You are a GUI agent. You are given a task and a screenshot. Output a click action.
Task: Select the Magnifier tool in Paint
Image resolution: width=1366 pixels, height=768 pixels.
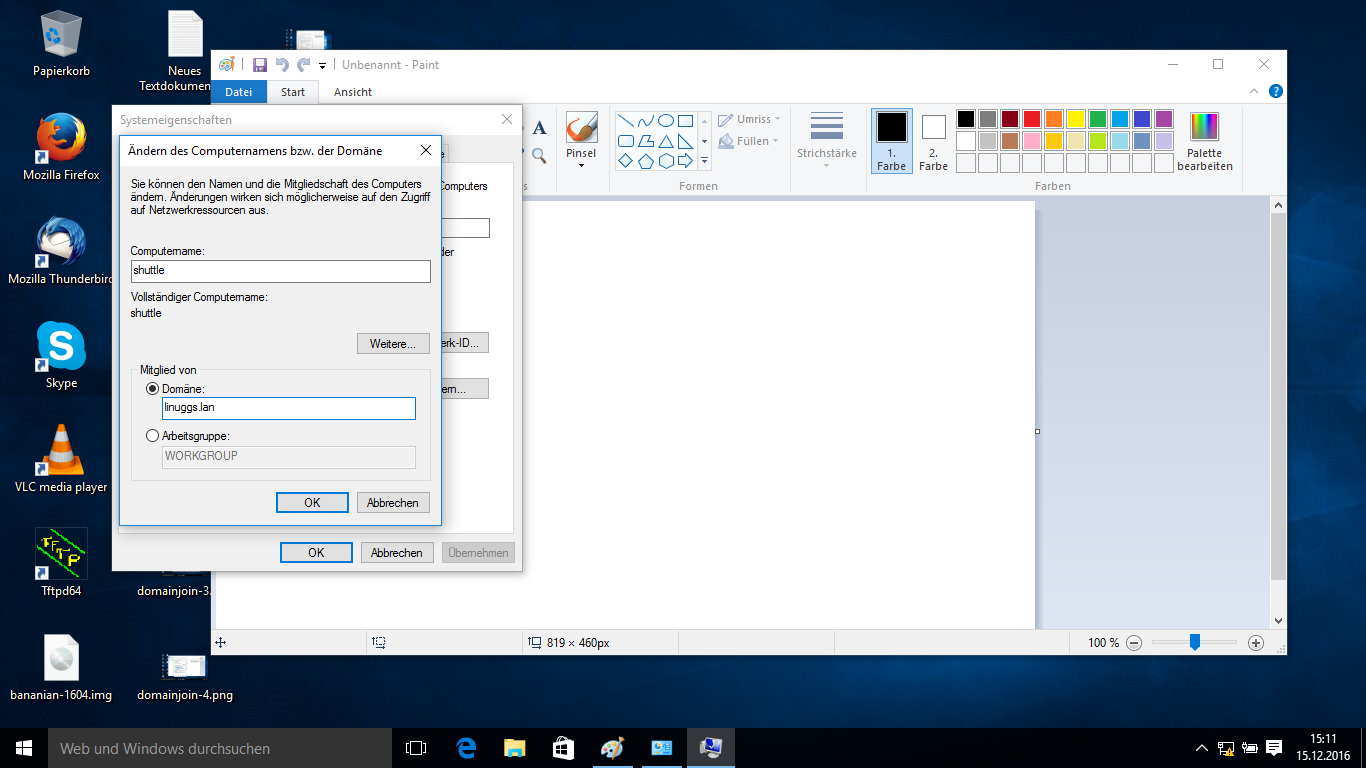point(539,155)
